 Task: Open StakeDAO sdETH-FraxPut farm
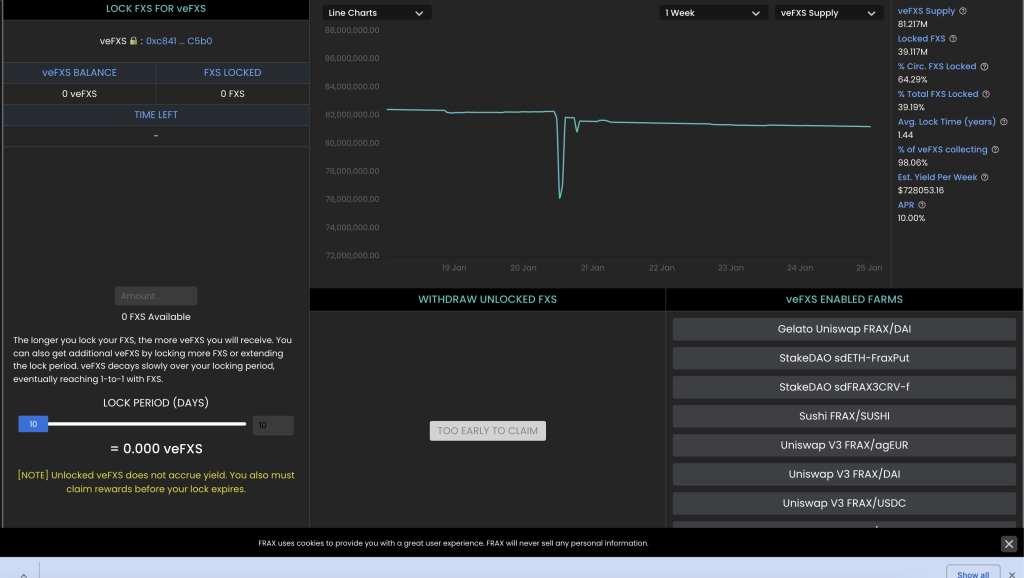pos(844,358)
